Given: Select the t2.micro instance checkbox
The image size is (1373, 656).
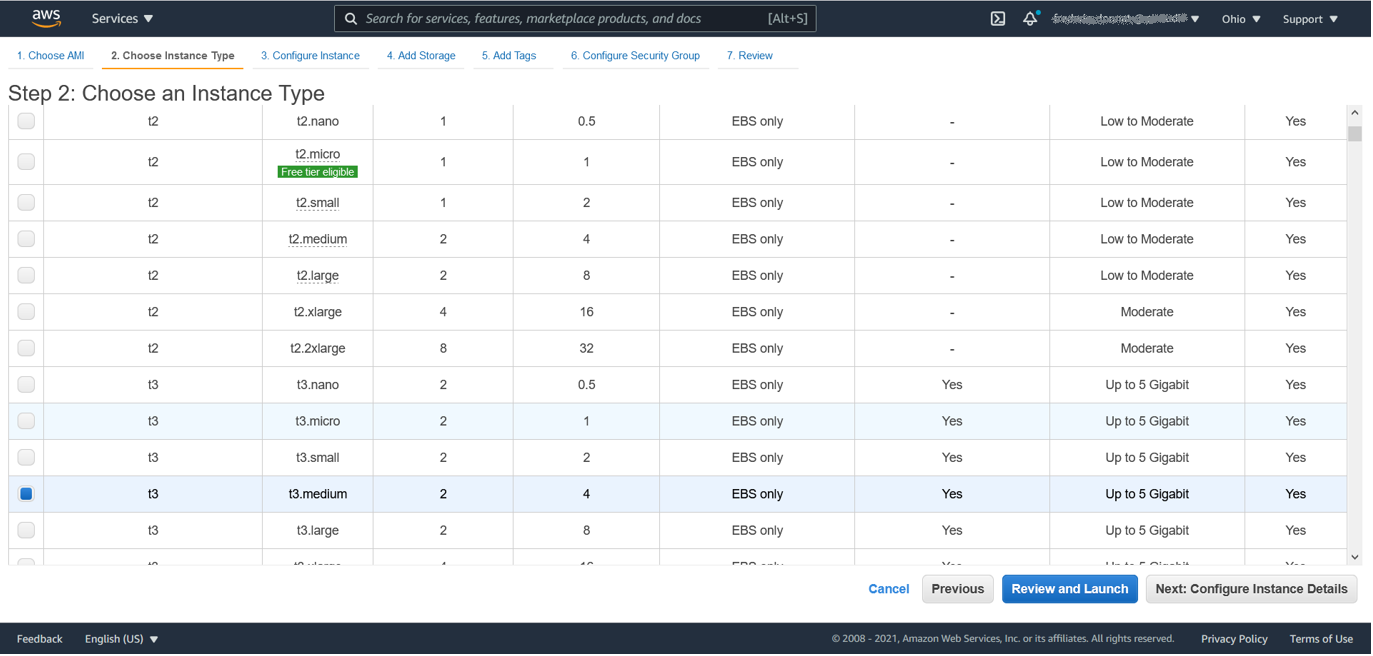Looking at the screenshot, I should 26,162.
